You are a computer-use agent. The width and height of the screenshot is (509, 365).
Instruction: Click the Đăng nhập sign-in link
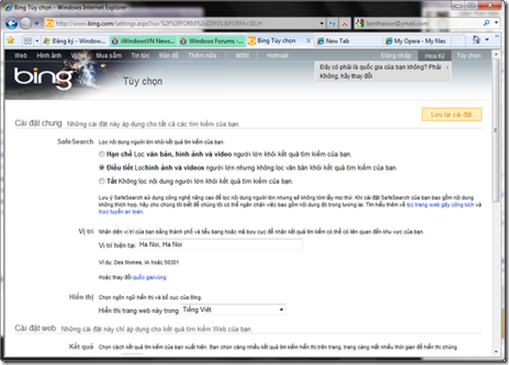396,56
